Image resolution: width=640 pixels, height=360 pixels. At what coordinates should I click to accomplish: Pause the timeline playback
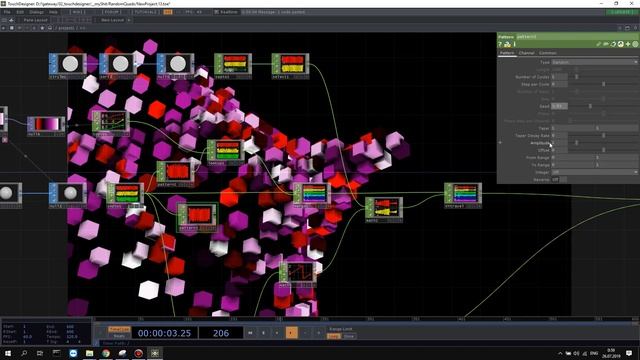point(264,333)
